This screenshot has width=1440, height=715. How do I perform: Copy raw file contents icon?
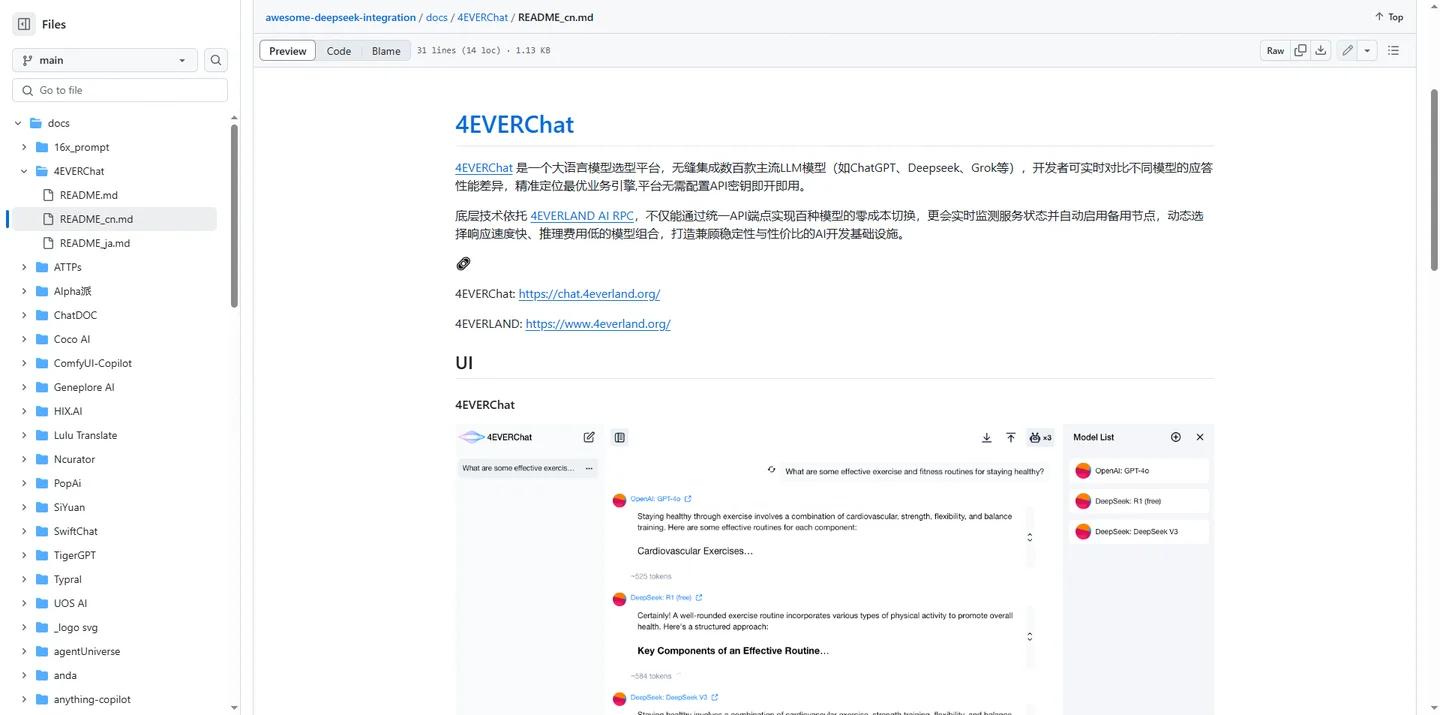[1300, 50]
